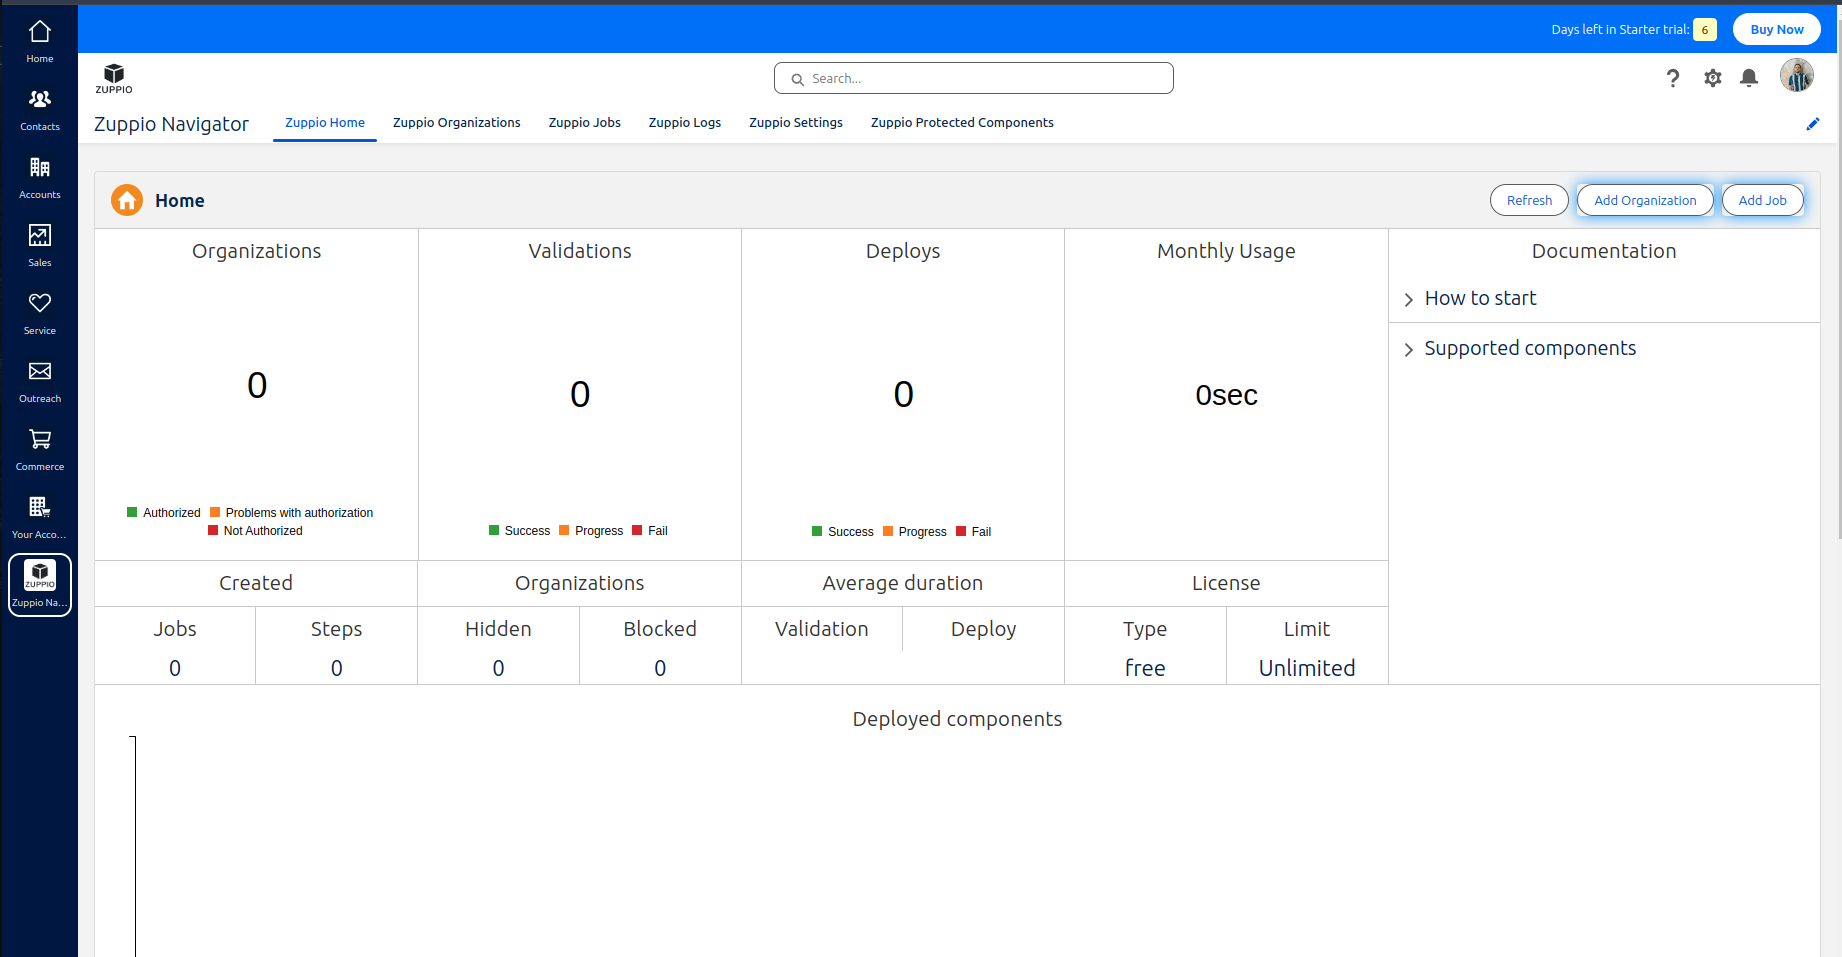Click the free license type value
Screen dimensions: 1842x957
(x=1145, y=668)
